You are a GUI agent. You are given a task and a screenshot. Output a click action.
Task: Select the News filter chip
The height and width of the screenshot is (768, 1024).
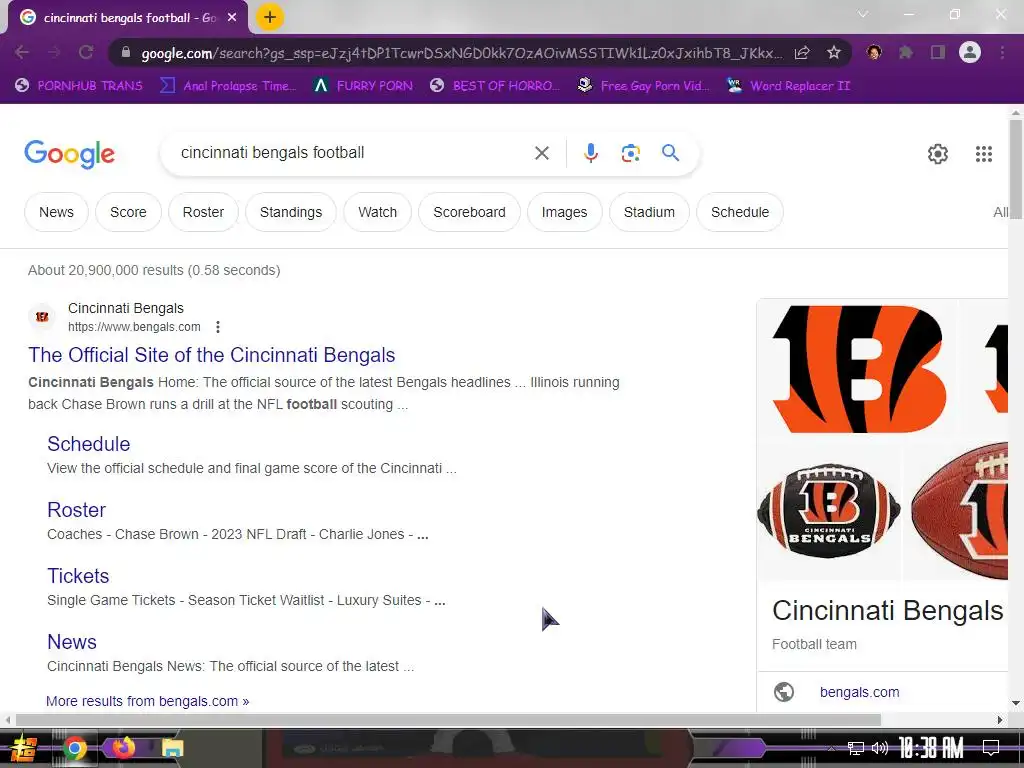click(56, 212)
